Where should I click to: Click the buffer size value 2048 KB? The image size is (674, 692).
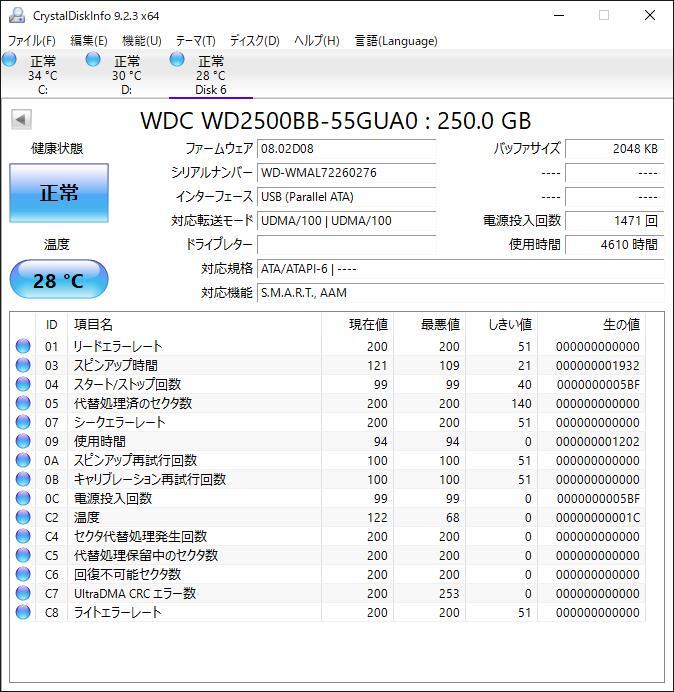coord(614,149)
